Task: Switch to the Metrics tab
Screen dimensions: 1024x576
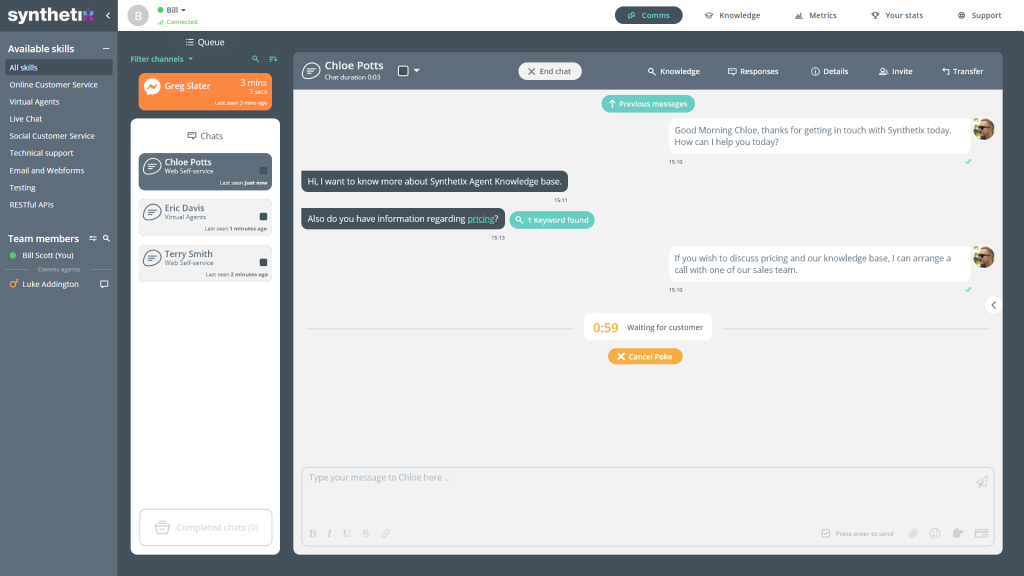Action: pos(815,15)
